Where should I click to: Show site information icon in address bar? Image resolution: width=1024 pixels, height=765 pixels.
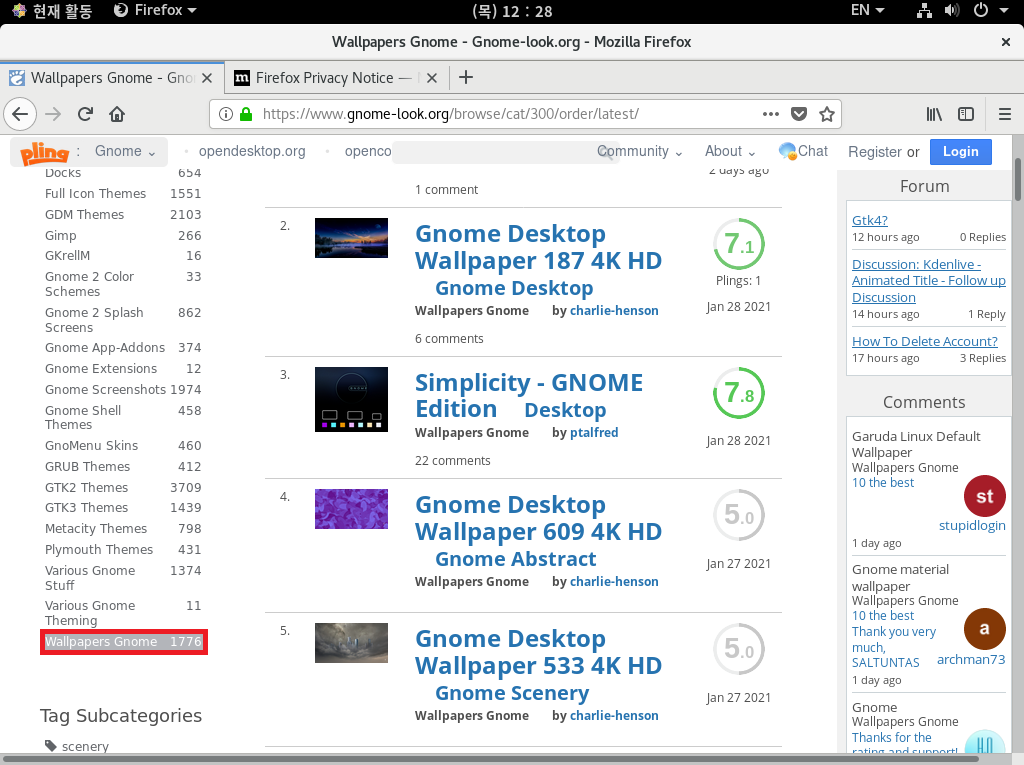click(226, 114)
